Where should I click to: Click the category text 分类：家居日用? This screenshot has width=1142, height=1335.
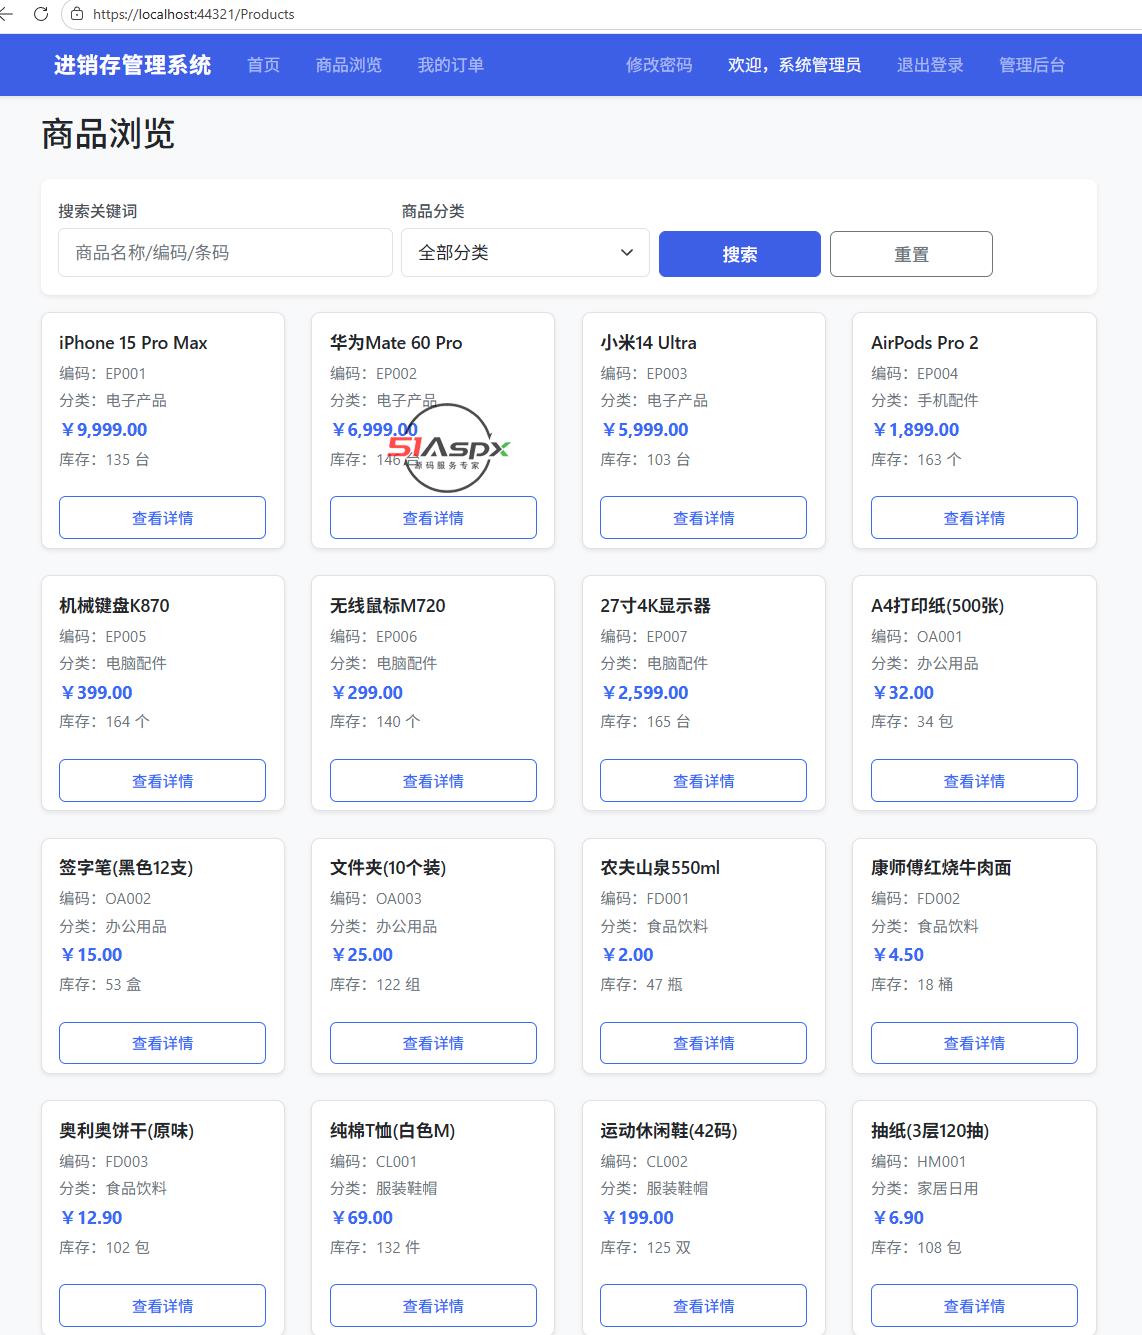(x=925, y=1188)
